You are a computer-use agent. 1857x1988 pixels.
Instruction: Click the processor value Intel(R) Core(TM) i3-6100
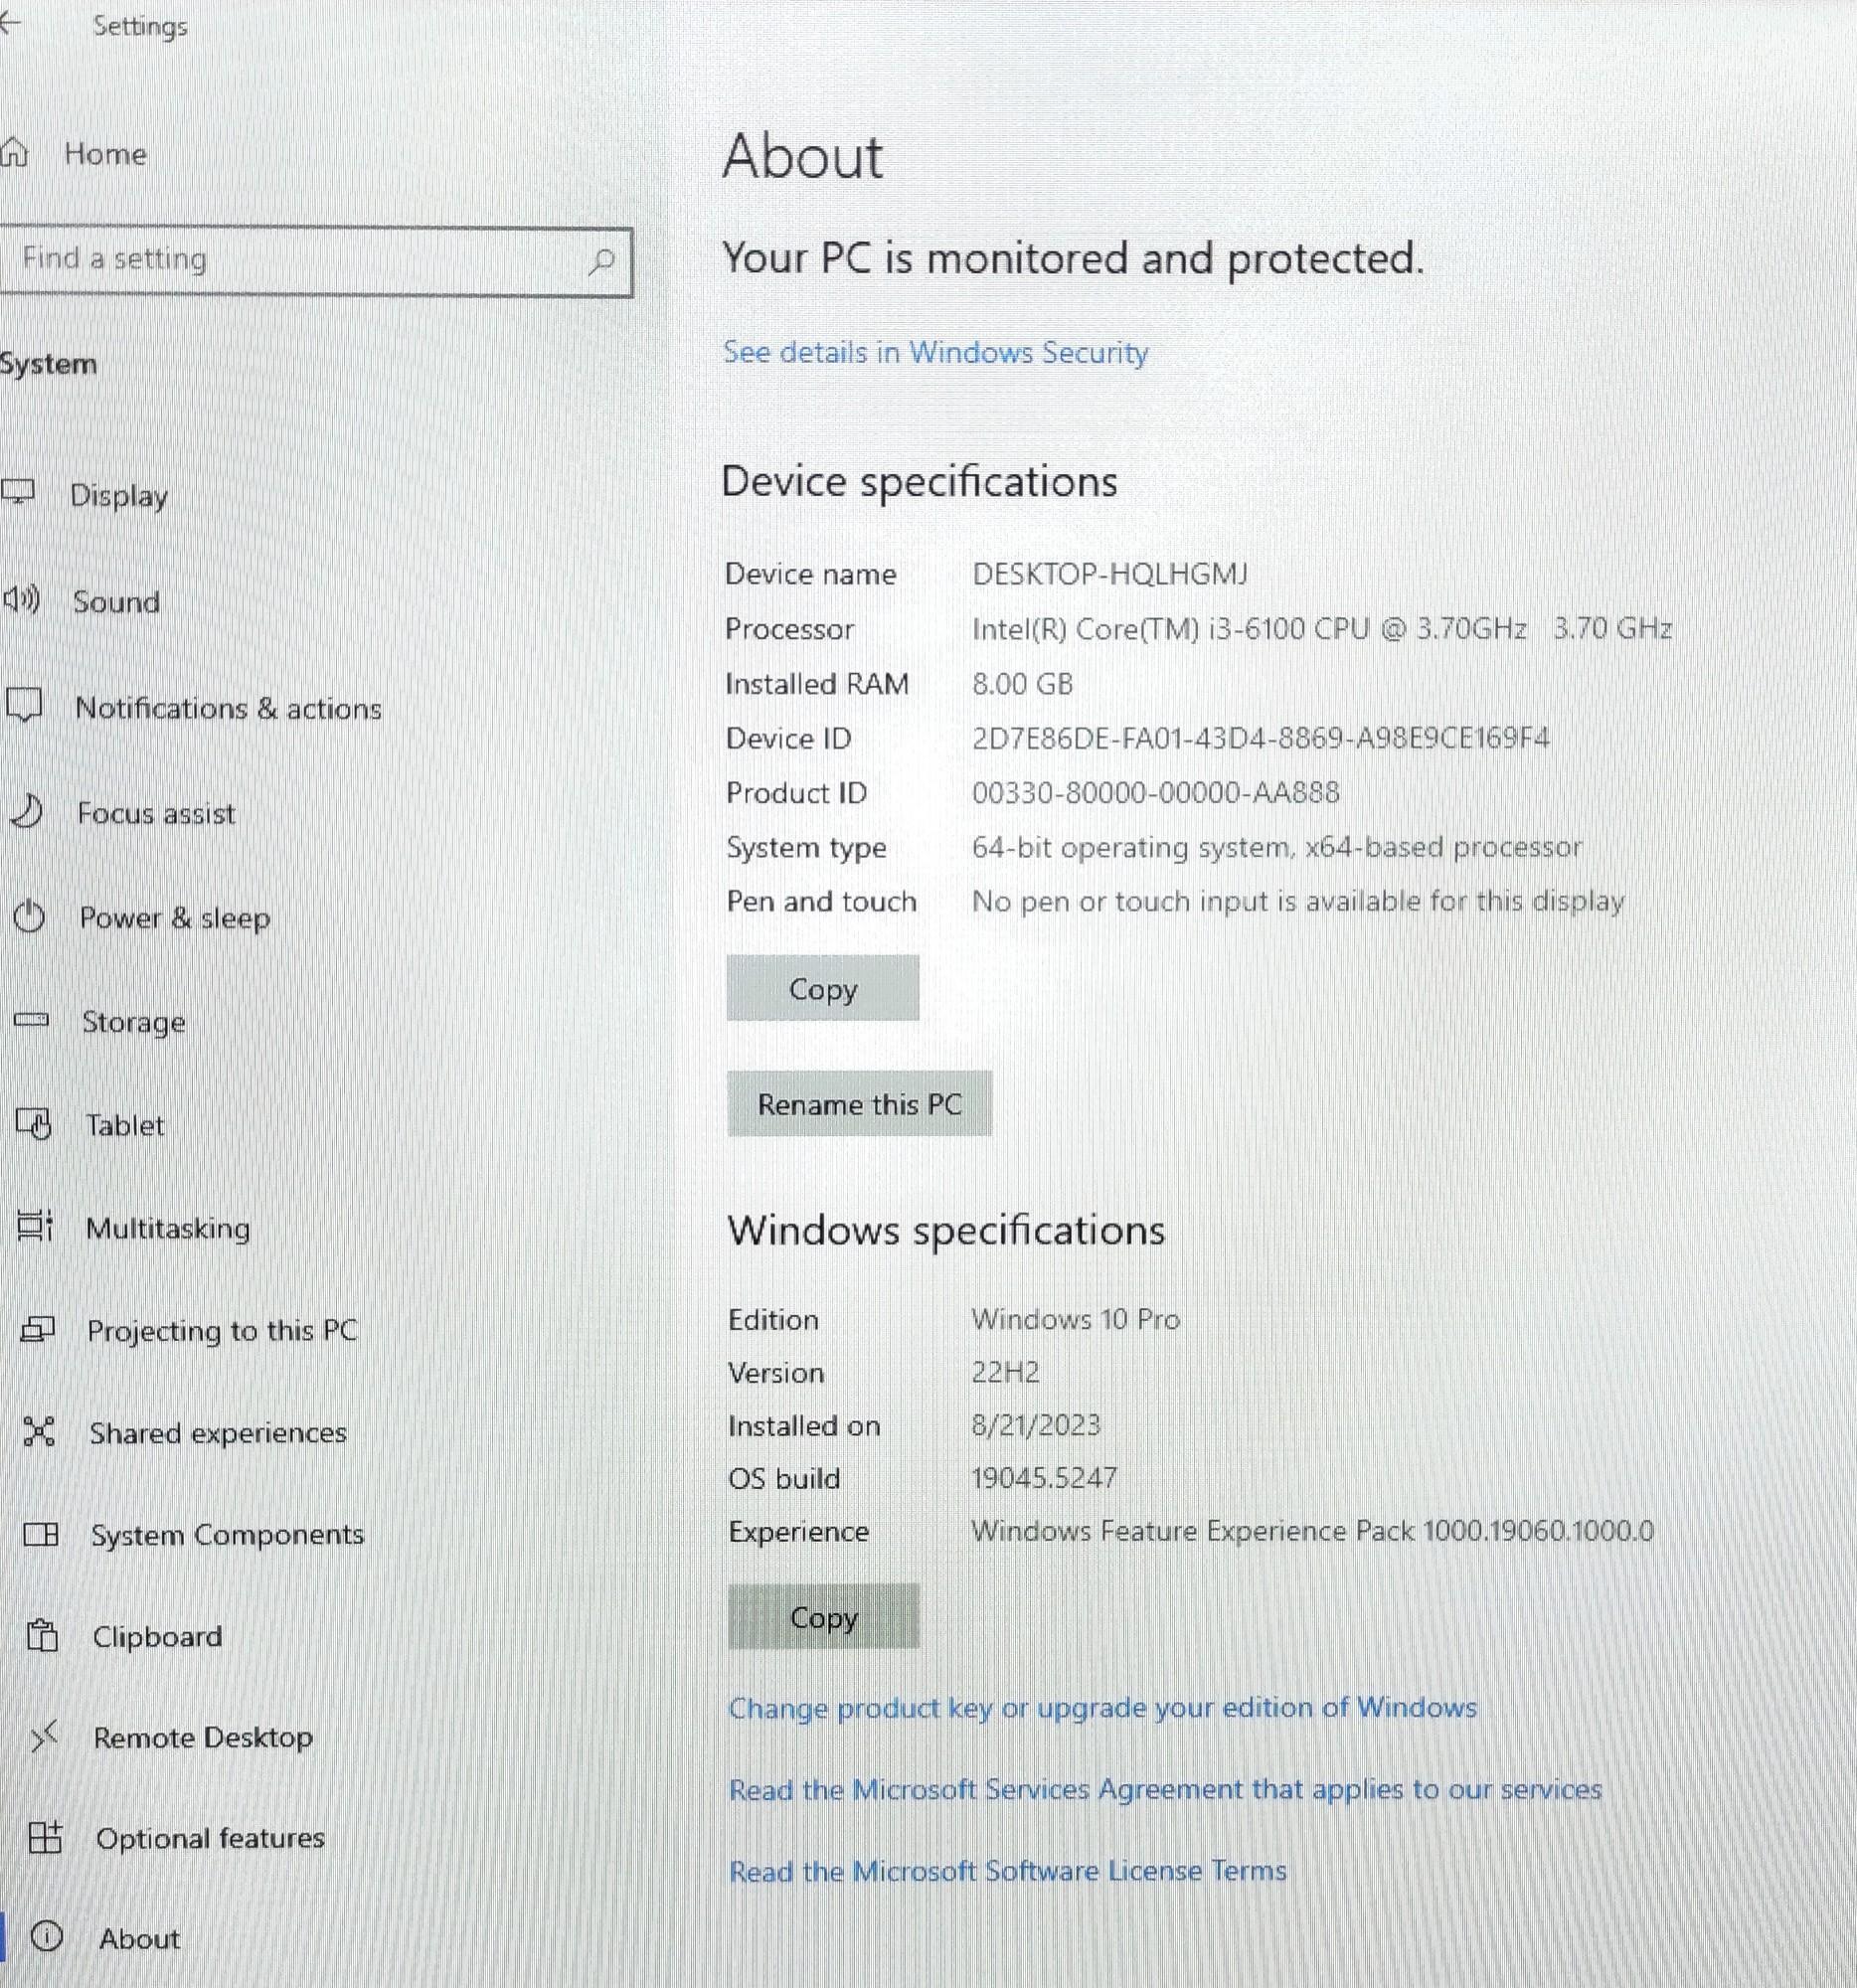tap(1321, 629)
